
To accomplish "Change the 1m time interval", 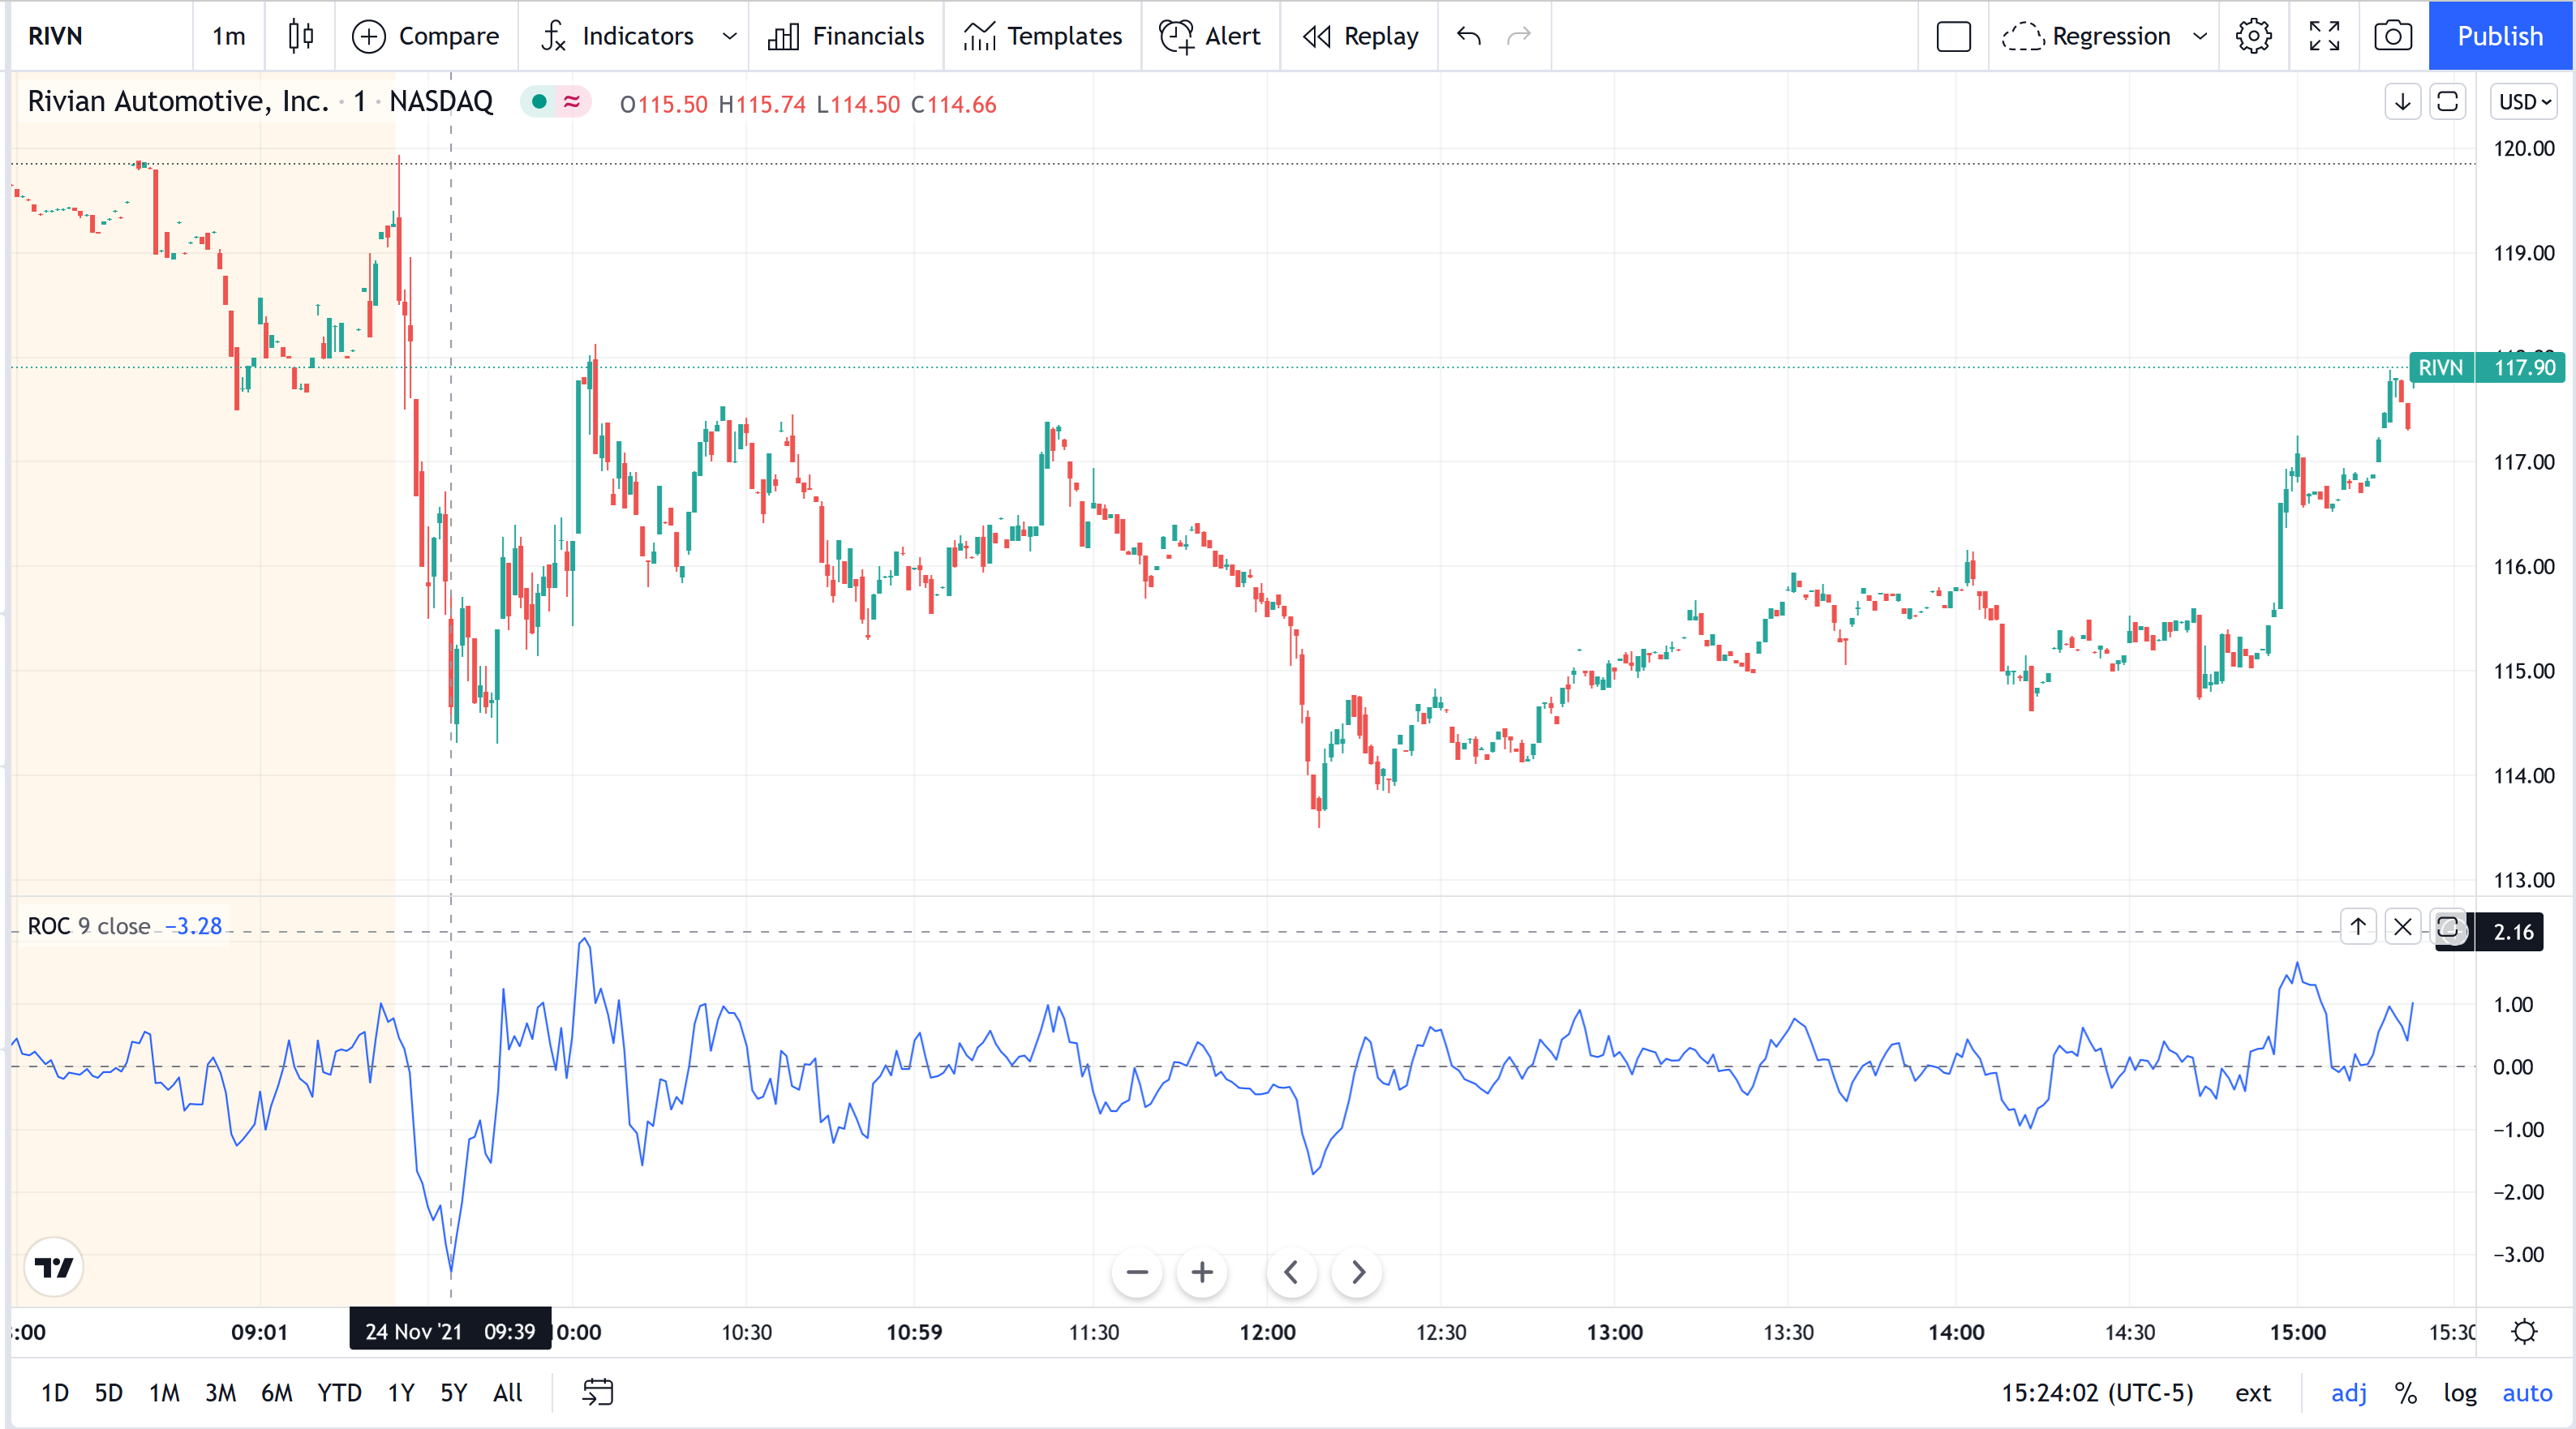I will pos(229,36).
